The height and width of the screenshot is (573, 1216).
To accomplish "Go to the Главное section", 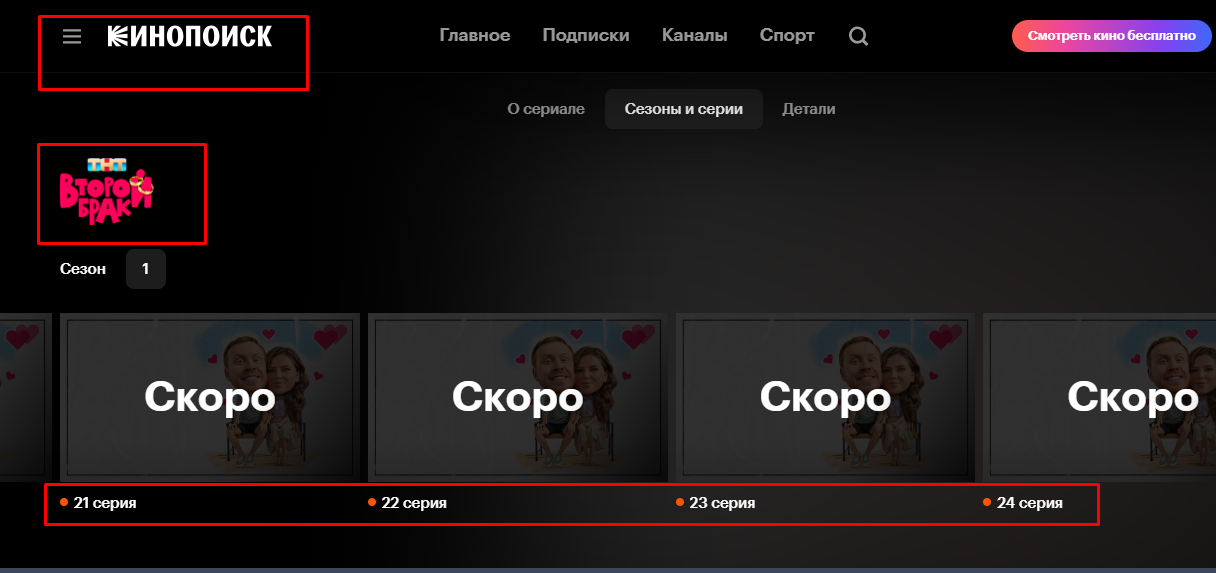I will pyautogui.click(x=475, y=35).
